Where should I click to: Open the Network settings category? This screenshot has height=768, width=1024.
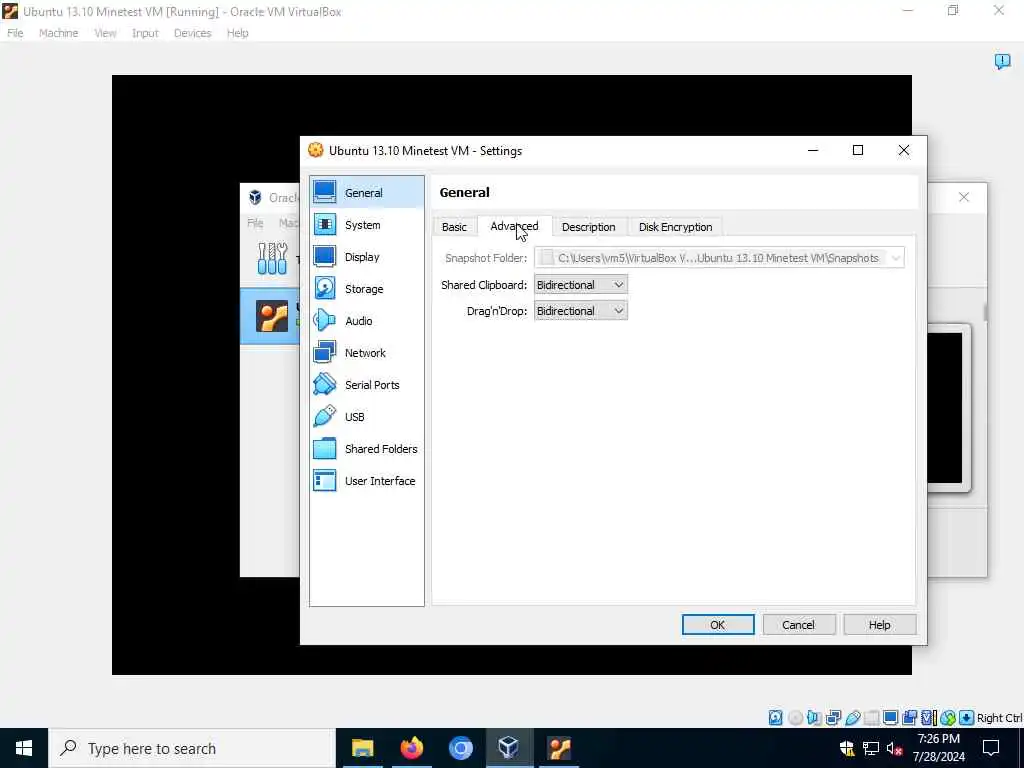(366, 353)
